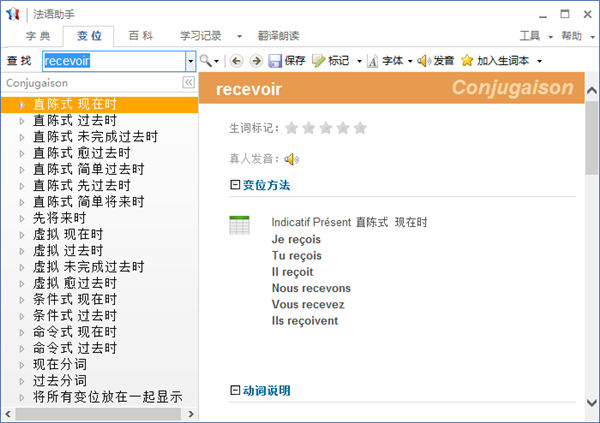Screen dimensions: 600x423
Task: Collapse the Conjugaison sidebar panel
Action: pyautogui.click(x=188, y=83)
